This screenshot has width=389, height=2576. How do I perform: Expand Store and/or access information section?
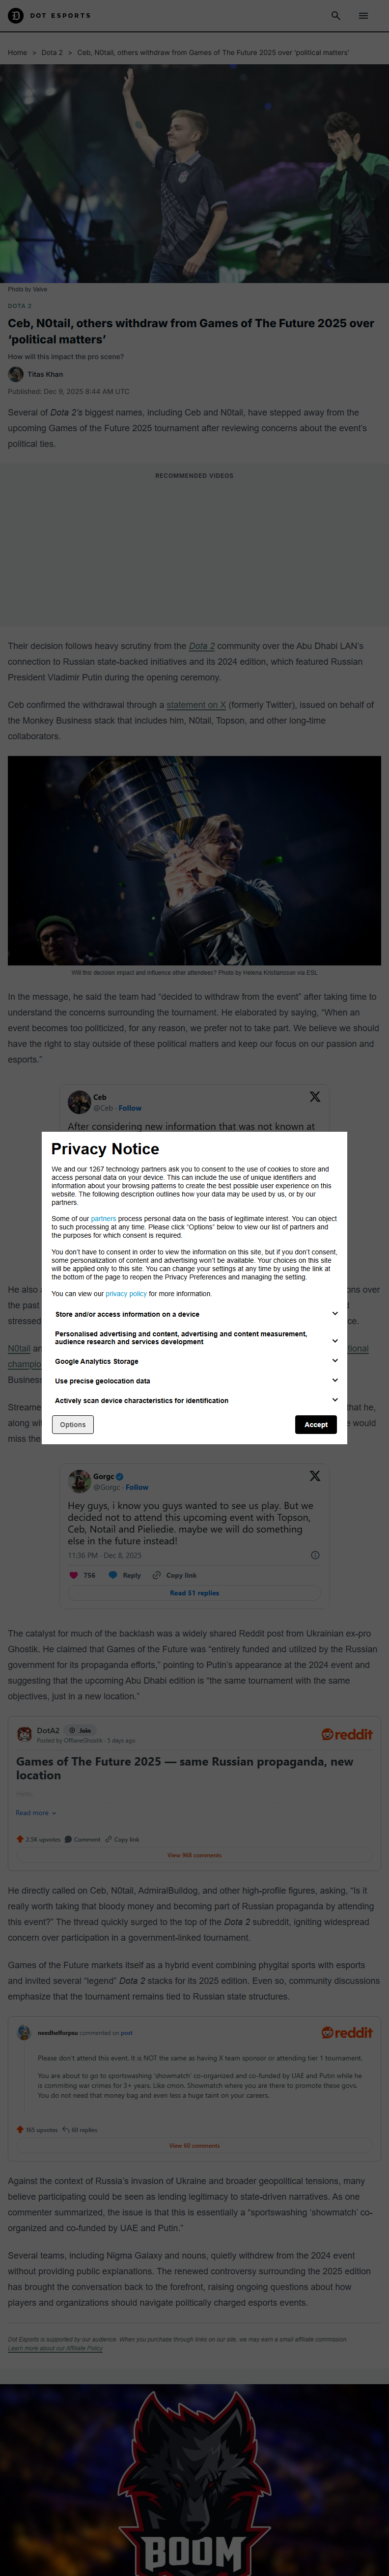click(335, 1314)
